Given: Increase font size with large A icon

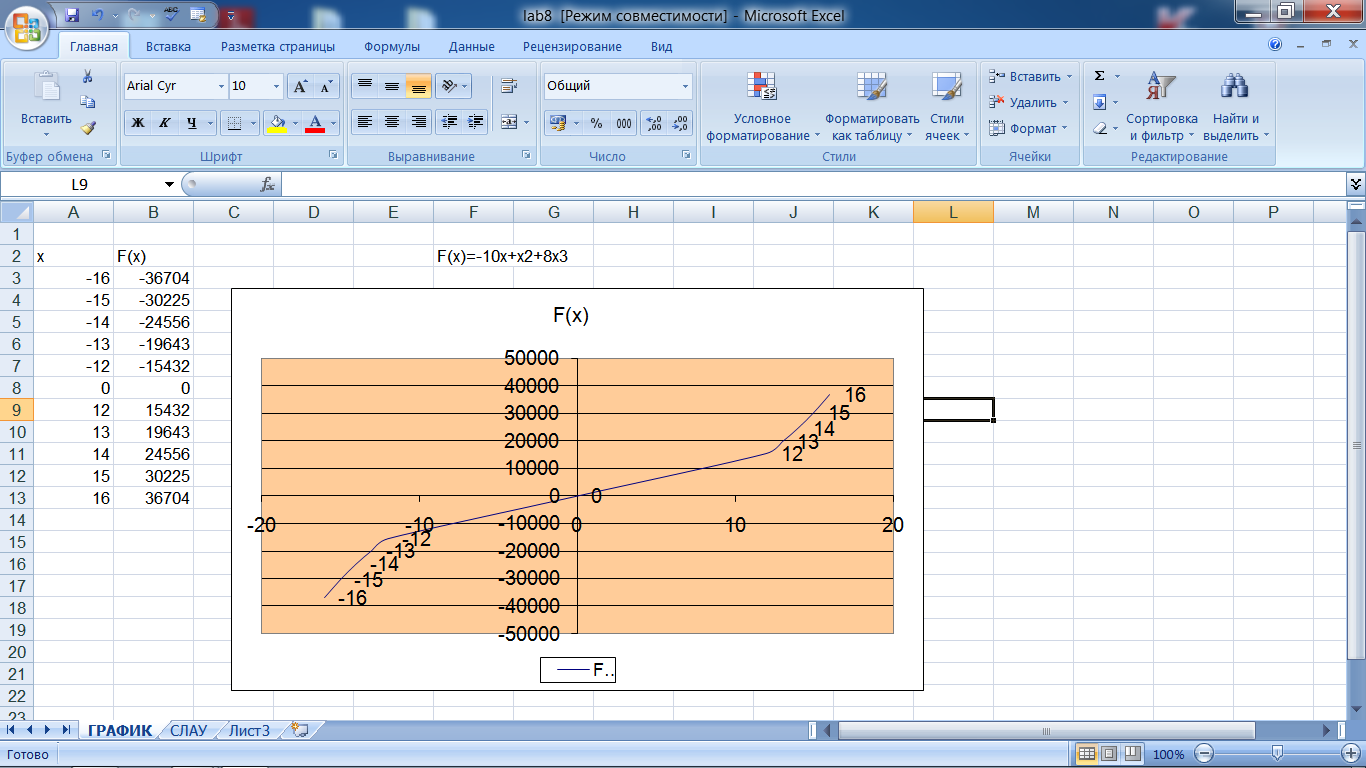Looking at the screenshot, I should coord(300,86).
